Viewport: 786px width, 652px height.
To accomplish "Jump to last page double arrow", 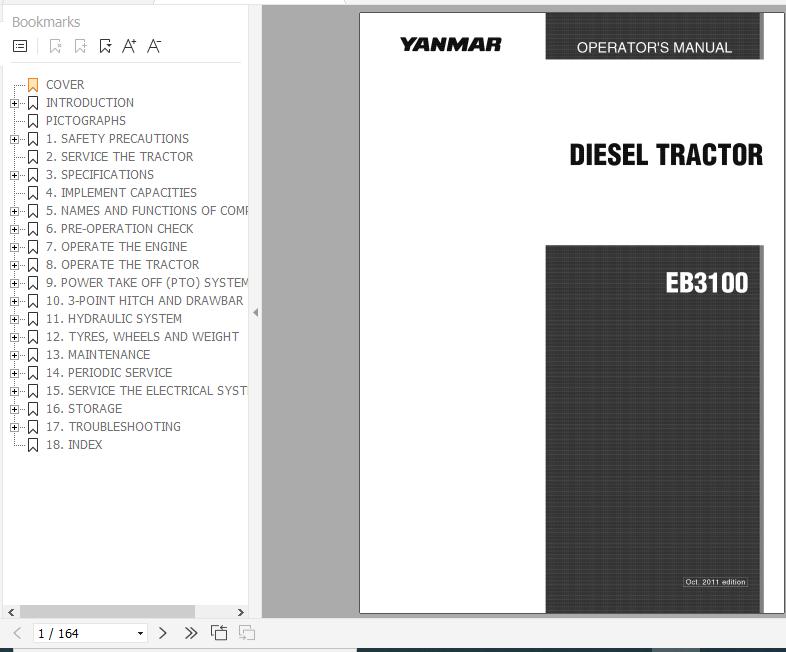I will coord(190,633).
